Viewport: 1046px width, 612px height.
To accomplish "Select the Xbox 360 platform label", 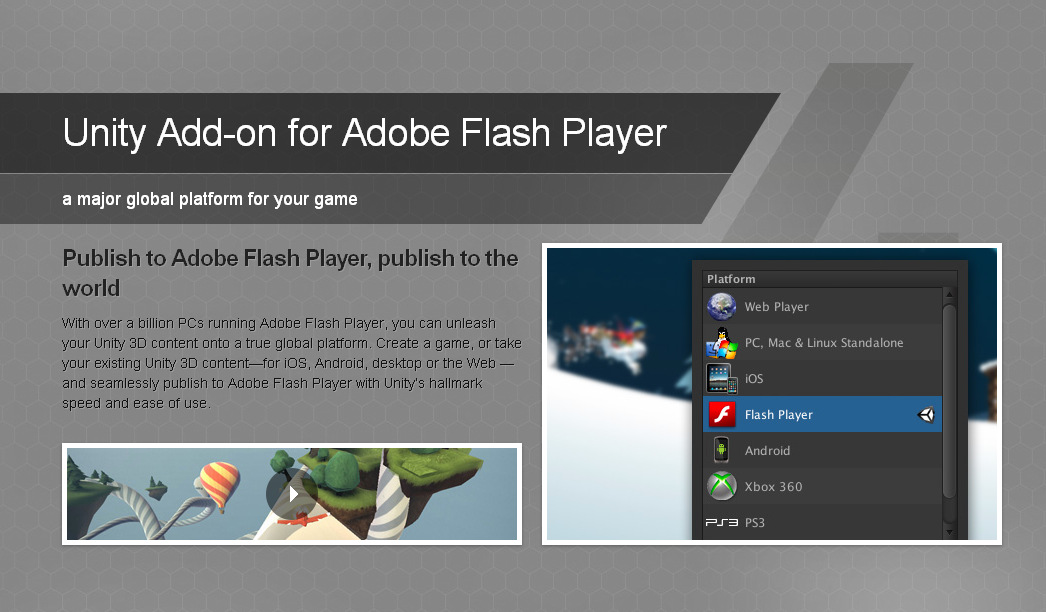I will pos(773,487).
